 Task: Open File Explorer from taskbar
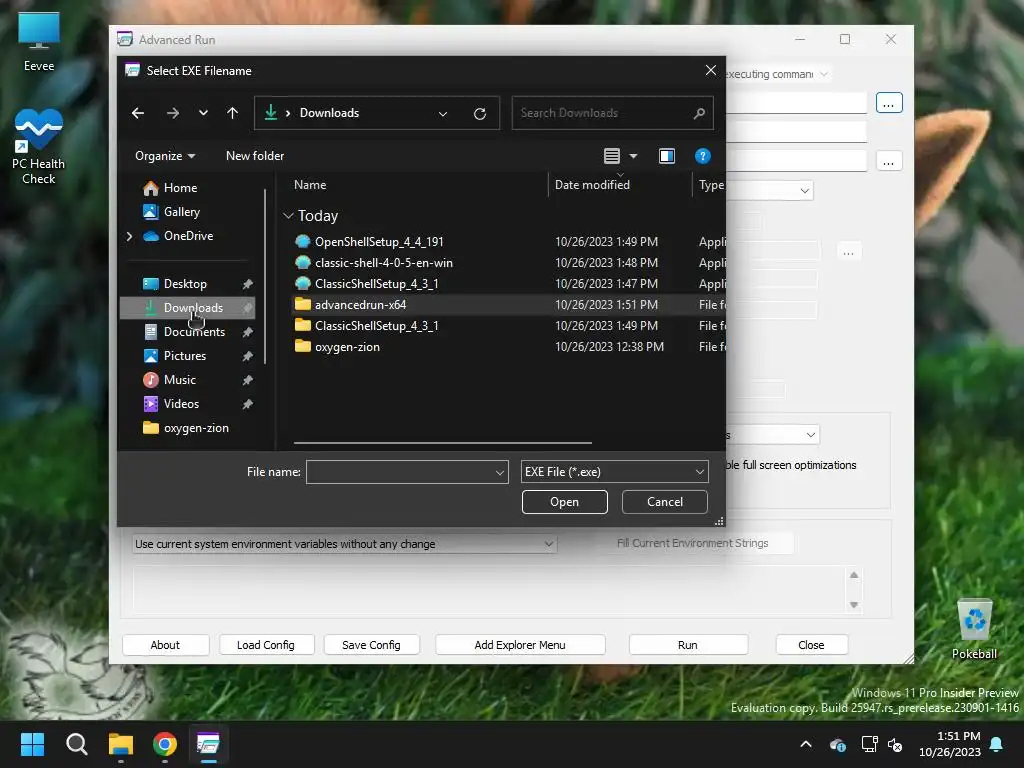pyautogui.click(x=121, y=744)
